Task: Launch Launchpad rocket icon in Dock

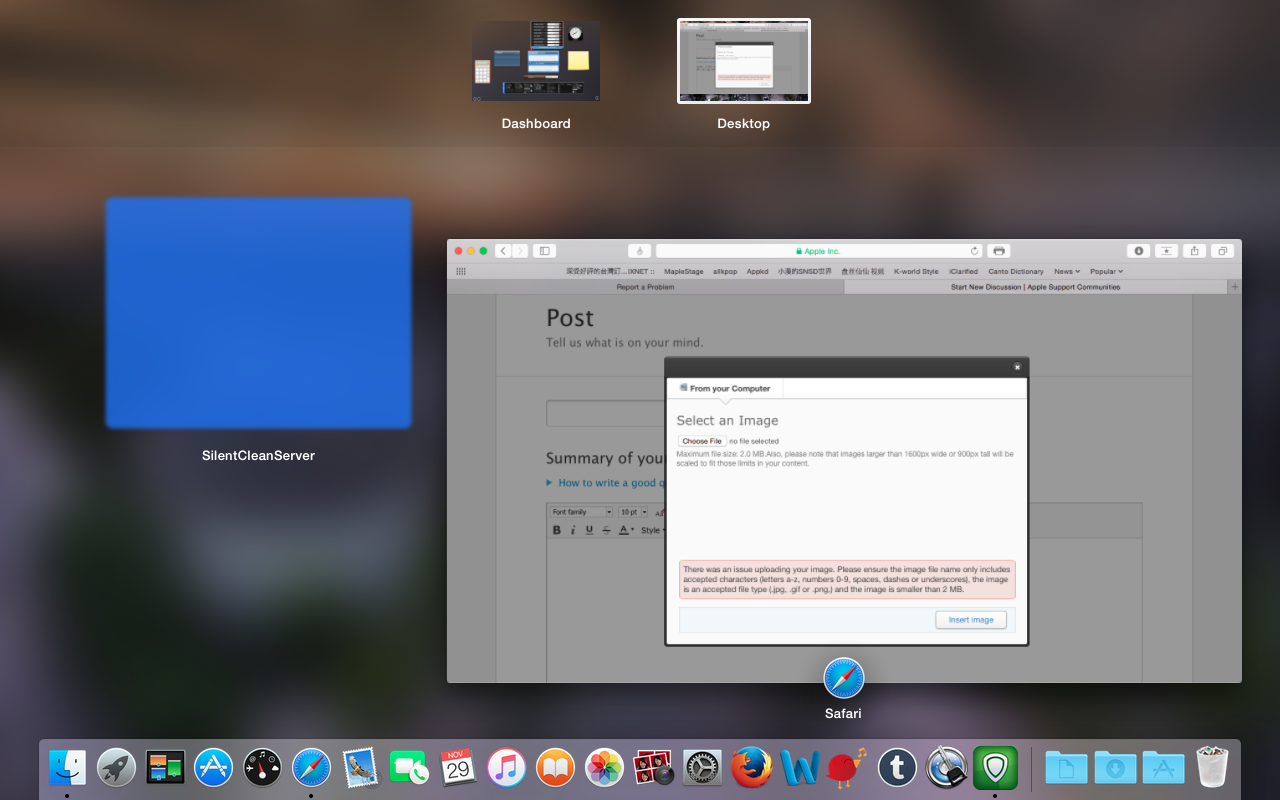Action: [x=116, y=768]
